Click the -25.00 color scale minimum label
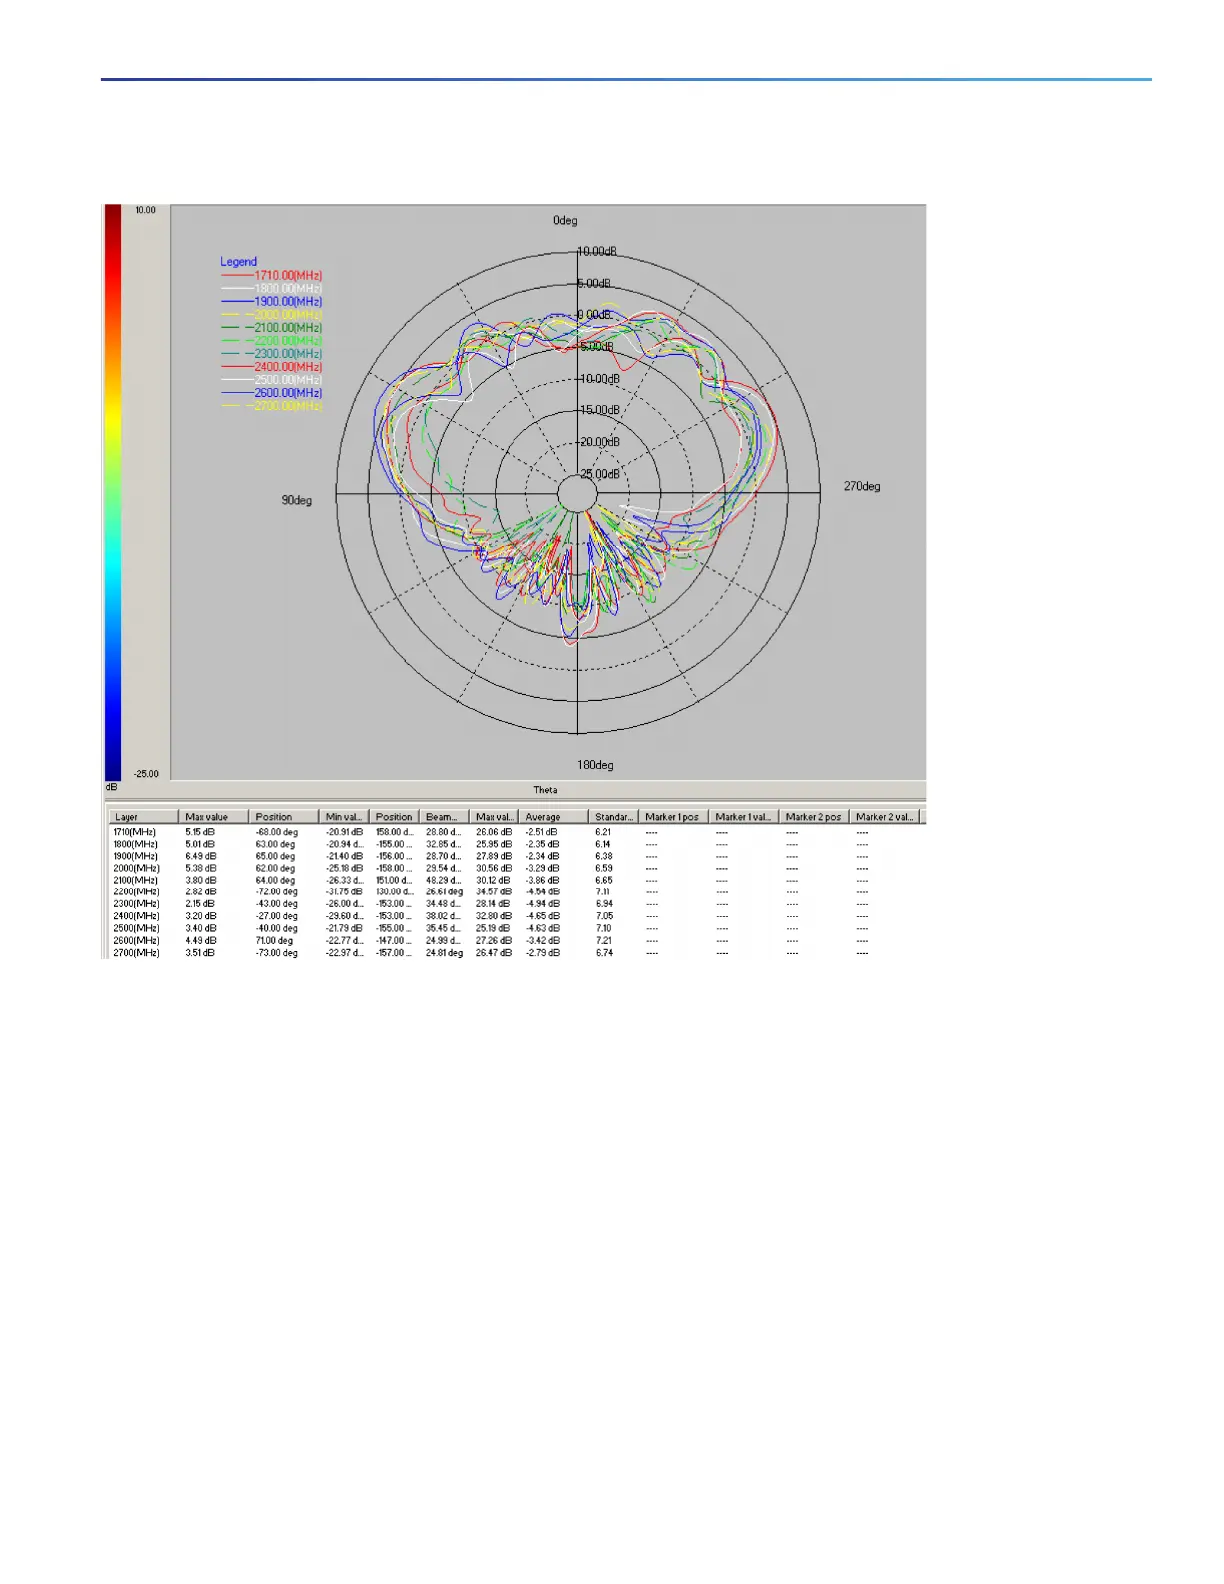Image resolution: width=1224 pixels, height=1584 pixels. (x=146, y=774)
